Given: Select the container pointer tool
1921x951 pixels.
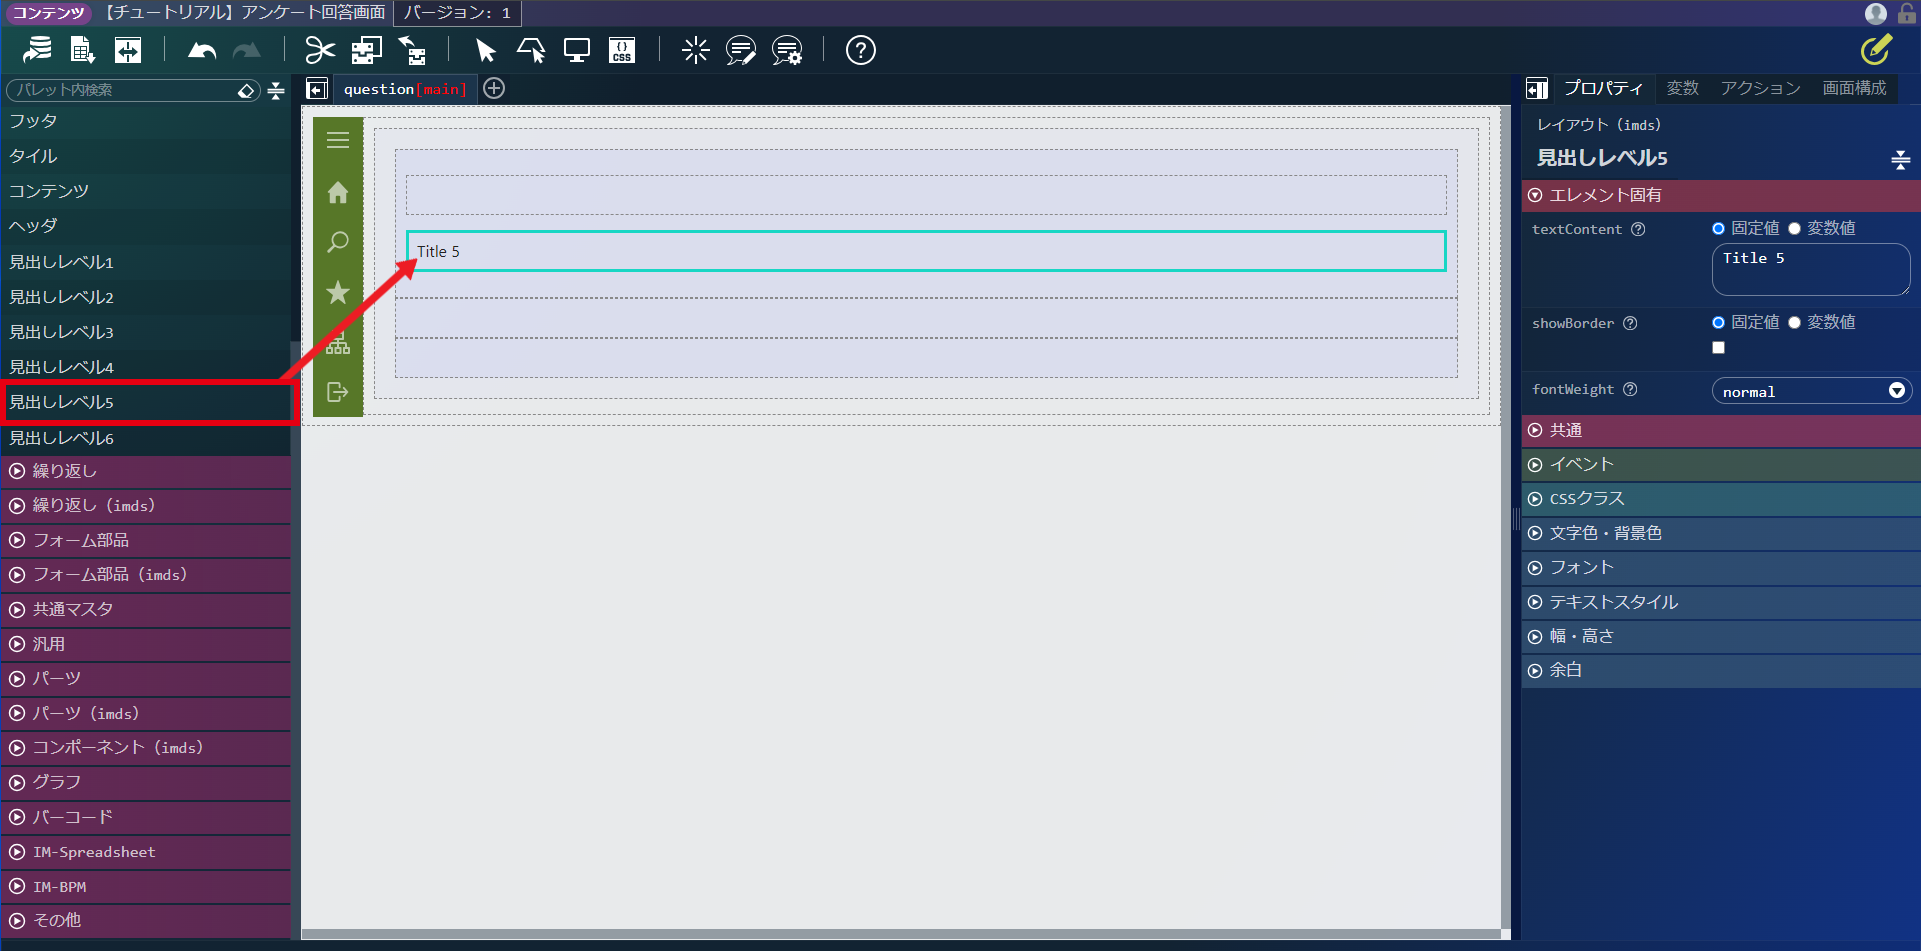Looking at the screenshot, I should point(531,50).
